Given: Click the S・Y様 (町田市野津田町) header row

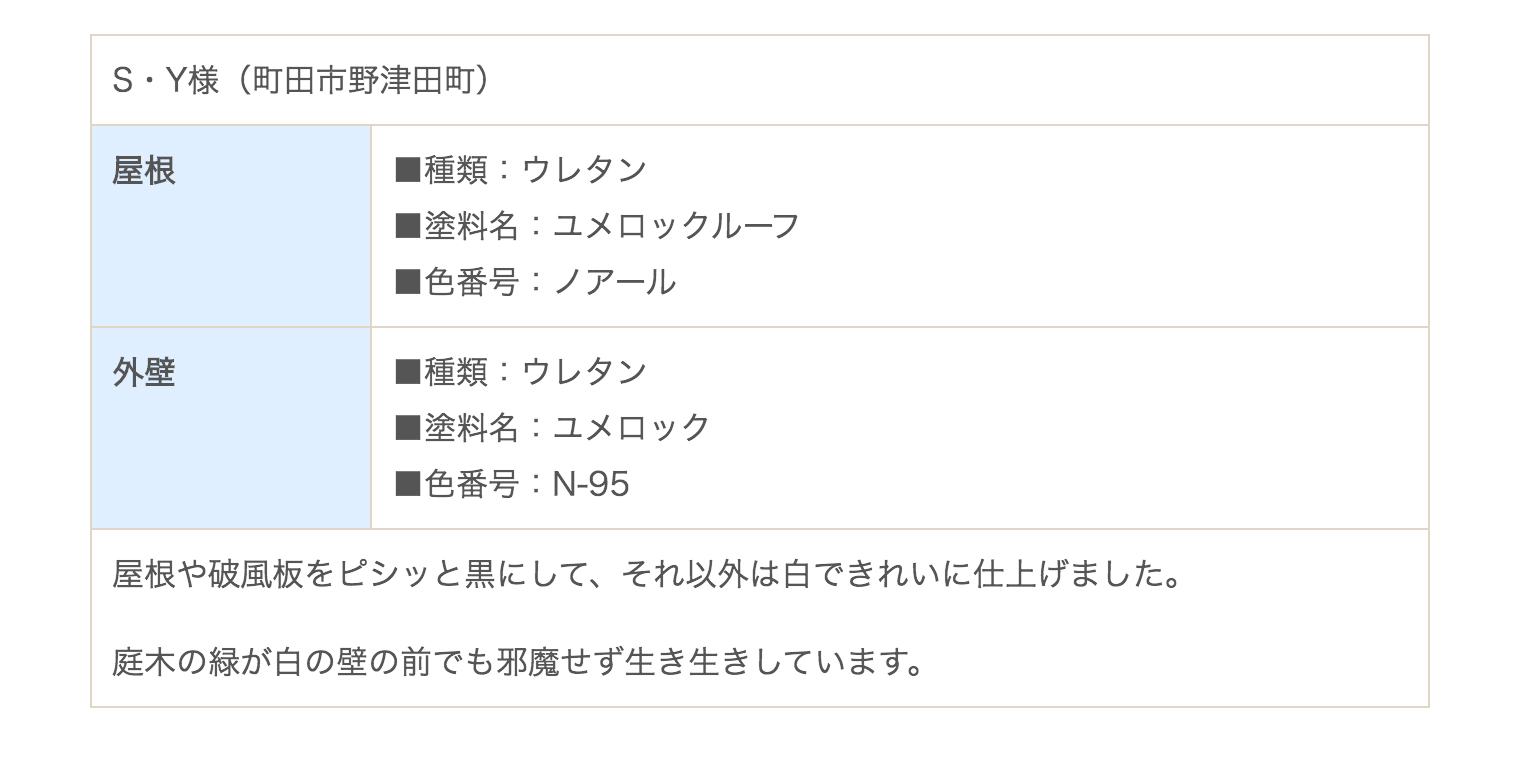Looking at the screenshot, I should pos(759,81).
